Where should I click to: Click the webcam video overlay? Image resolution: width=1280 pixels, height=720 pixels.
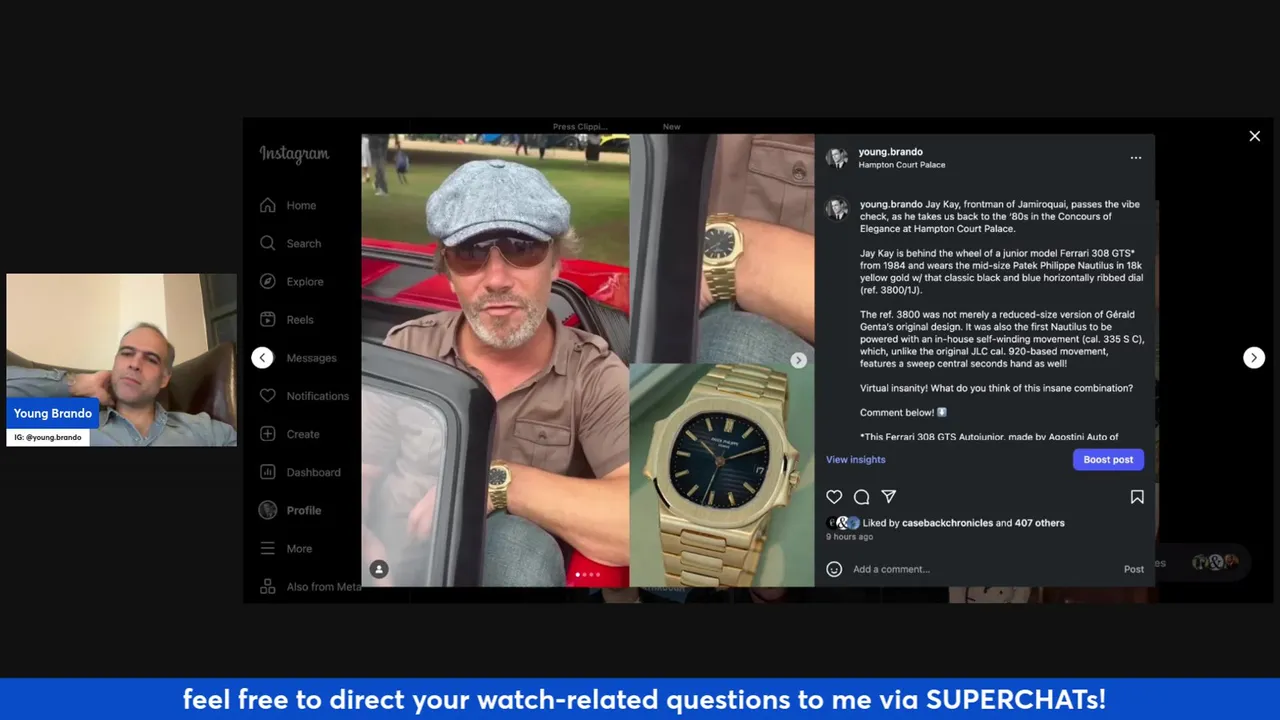(121, 360)
